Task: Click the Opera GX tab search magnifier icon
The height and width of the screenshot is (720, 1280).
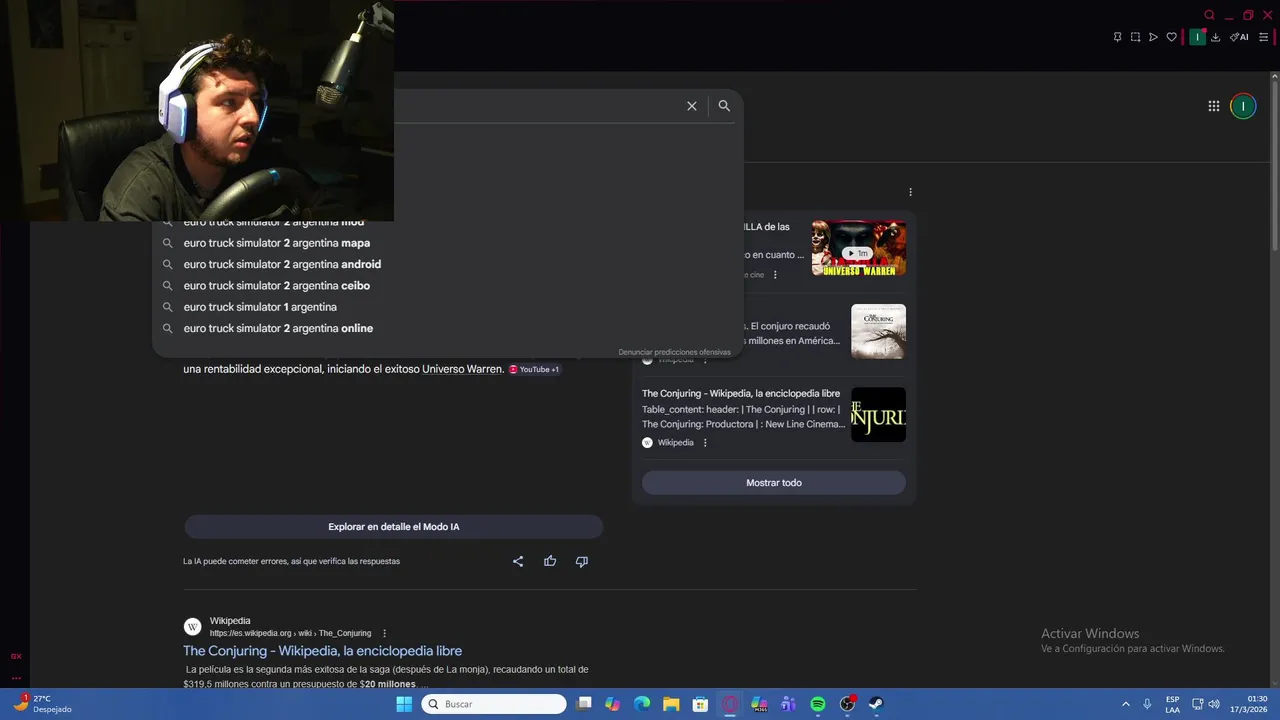Action: pos(1209,15)
